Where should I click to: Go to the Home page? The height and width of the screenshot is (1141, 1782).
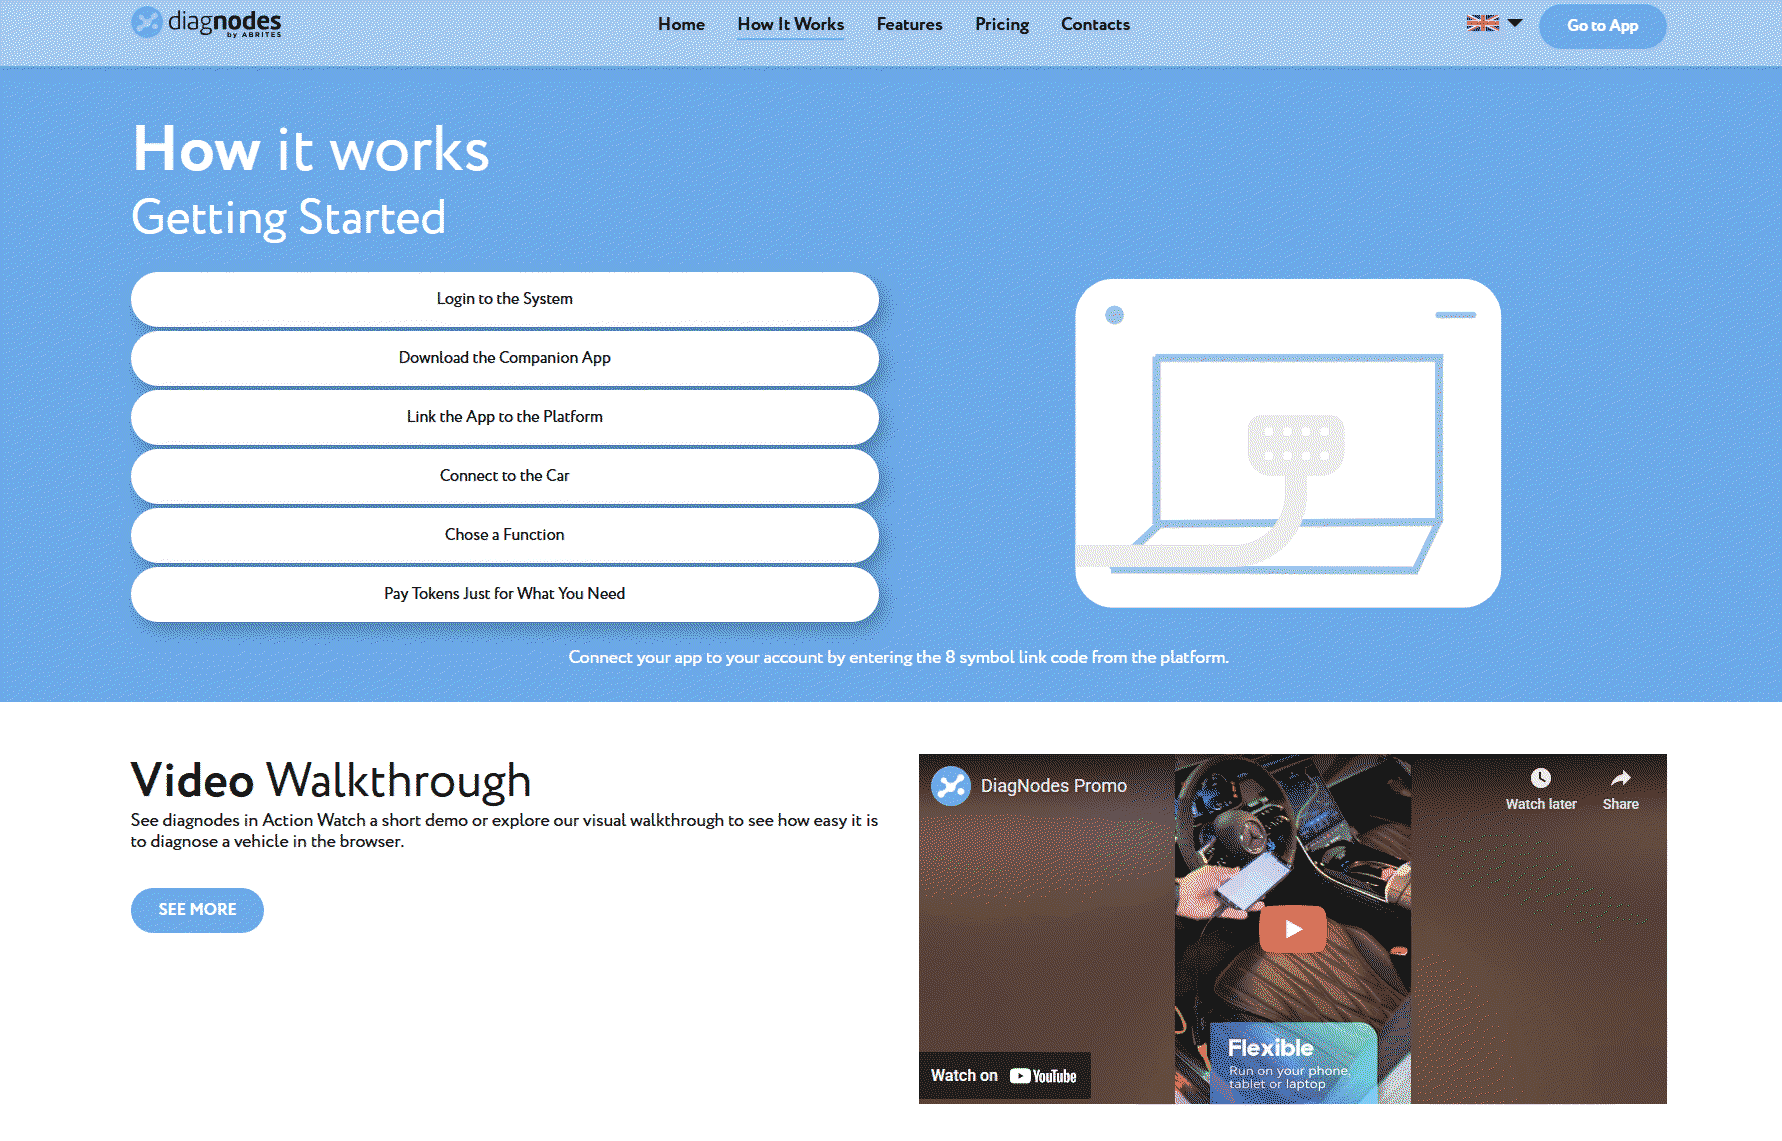coord(681,25)
